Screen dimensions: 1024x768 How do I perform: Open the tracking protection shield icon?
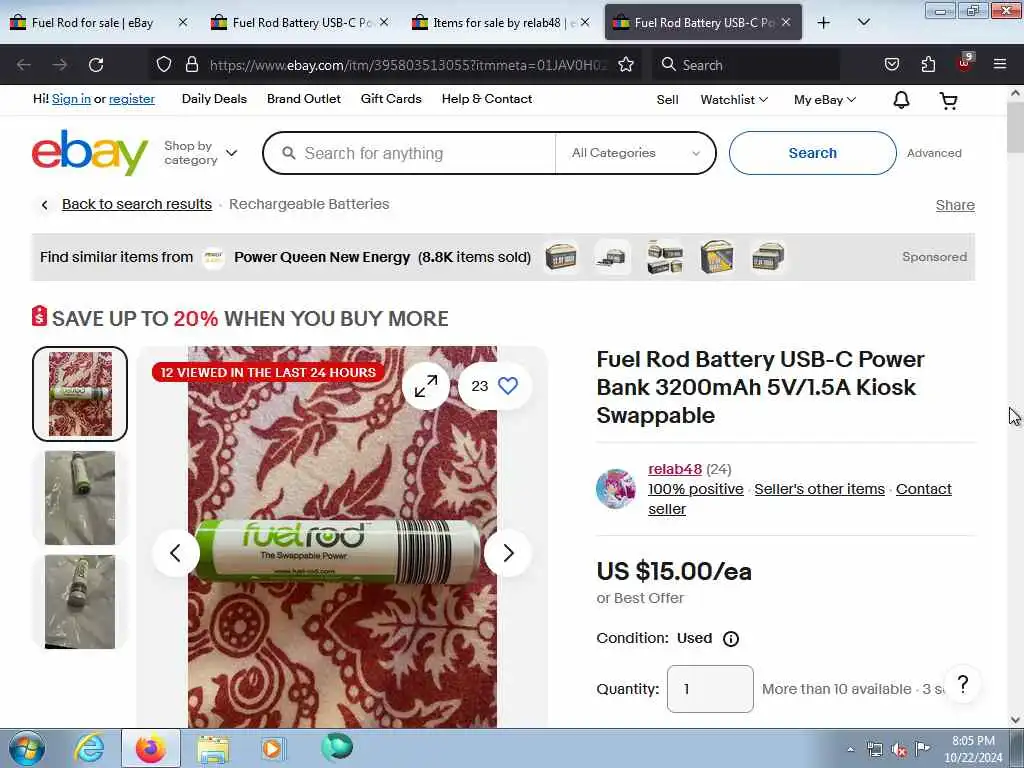[164, 64]
